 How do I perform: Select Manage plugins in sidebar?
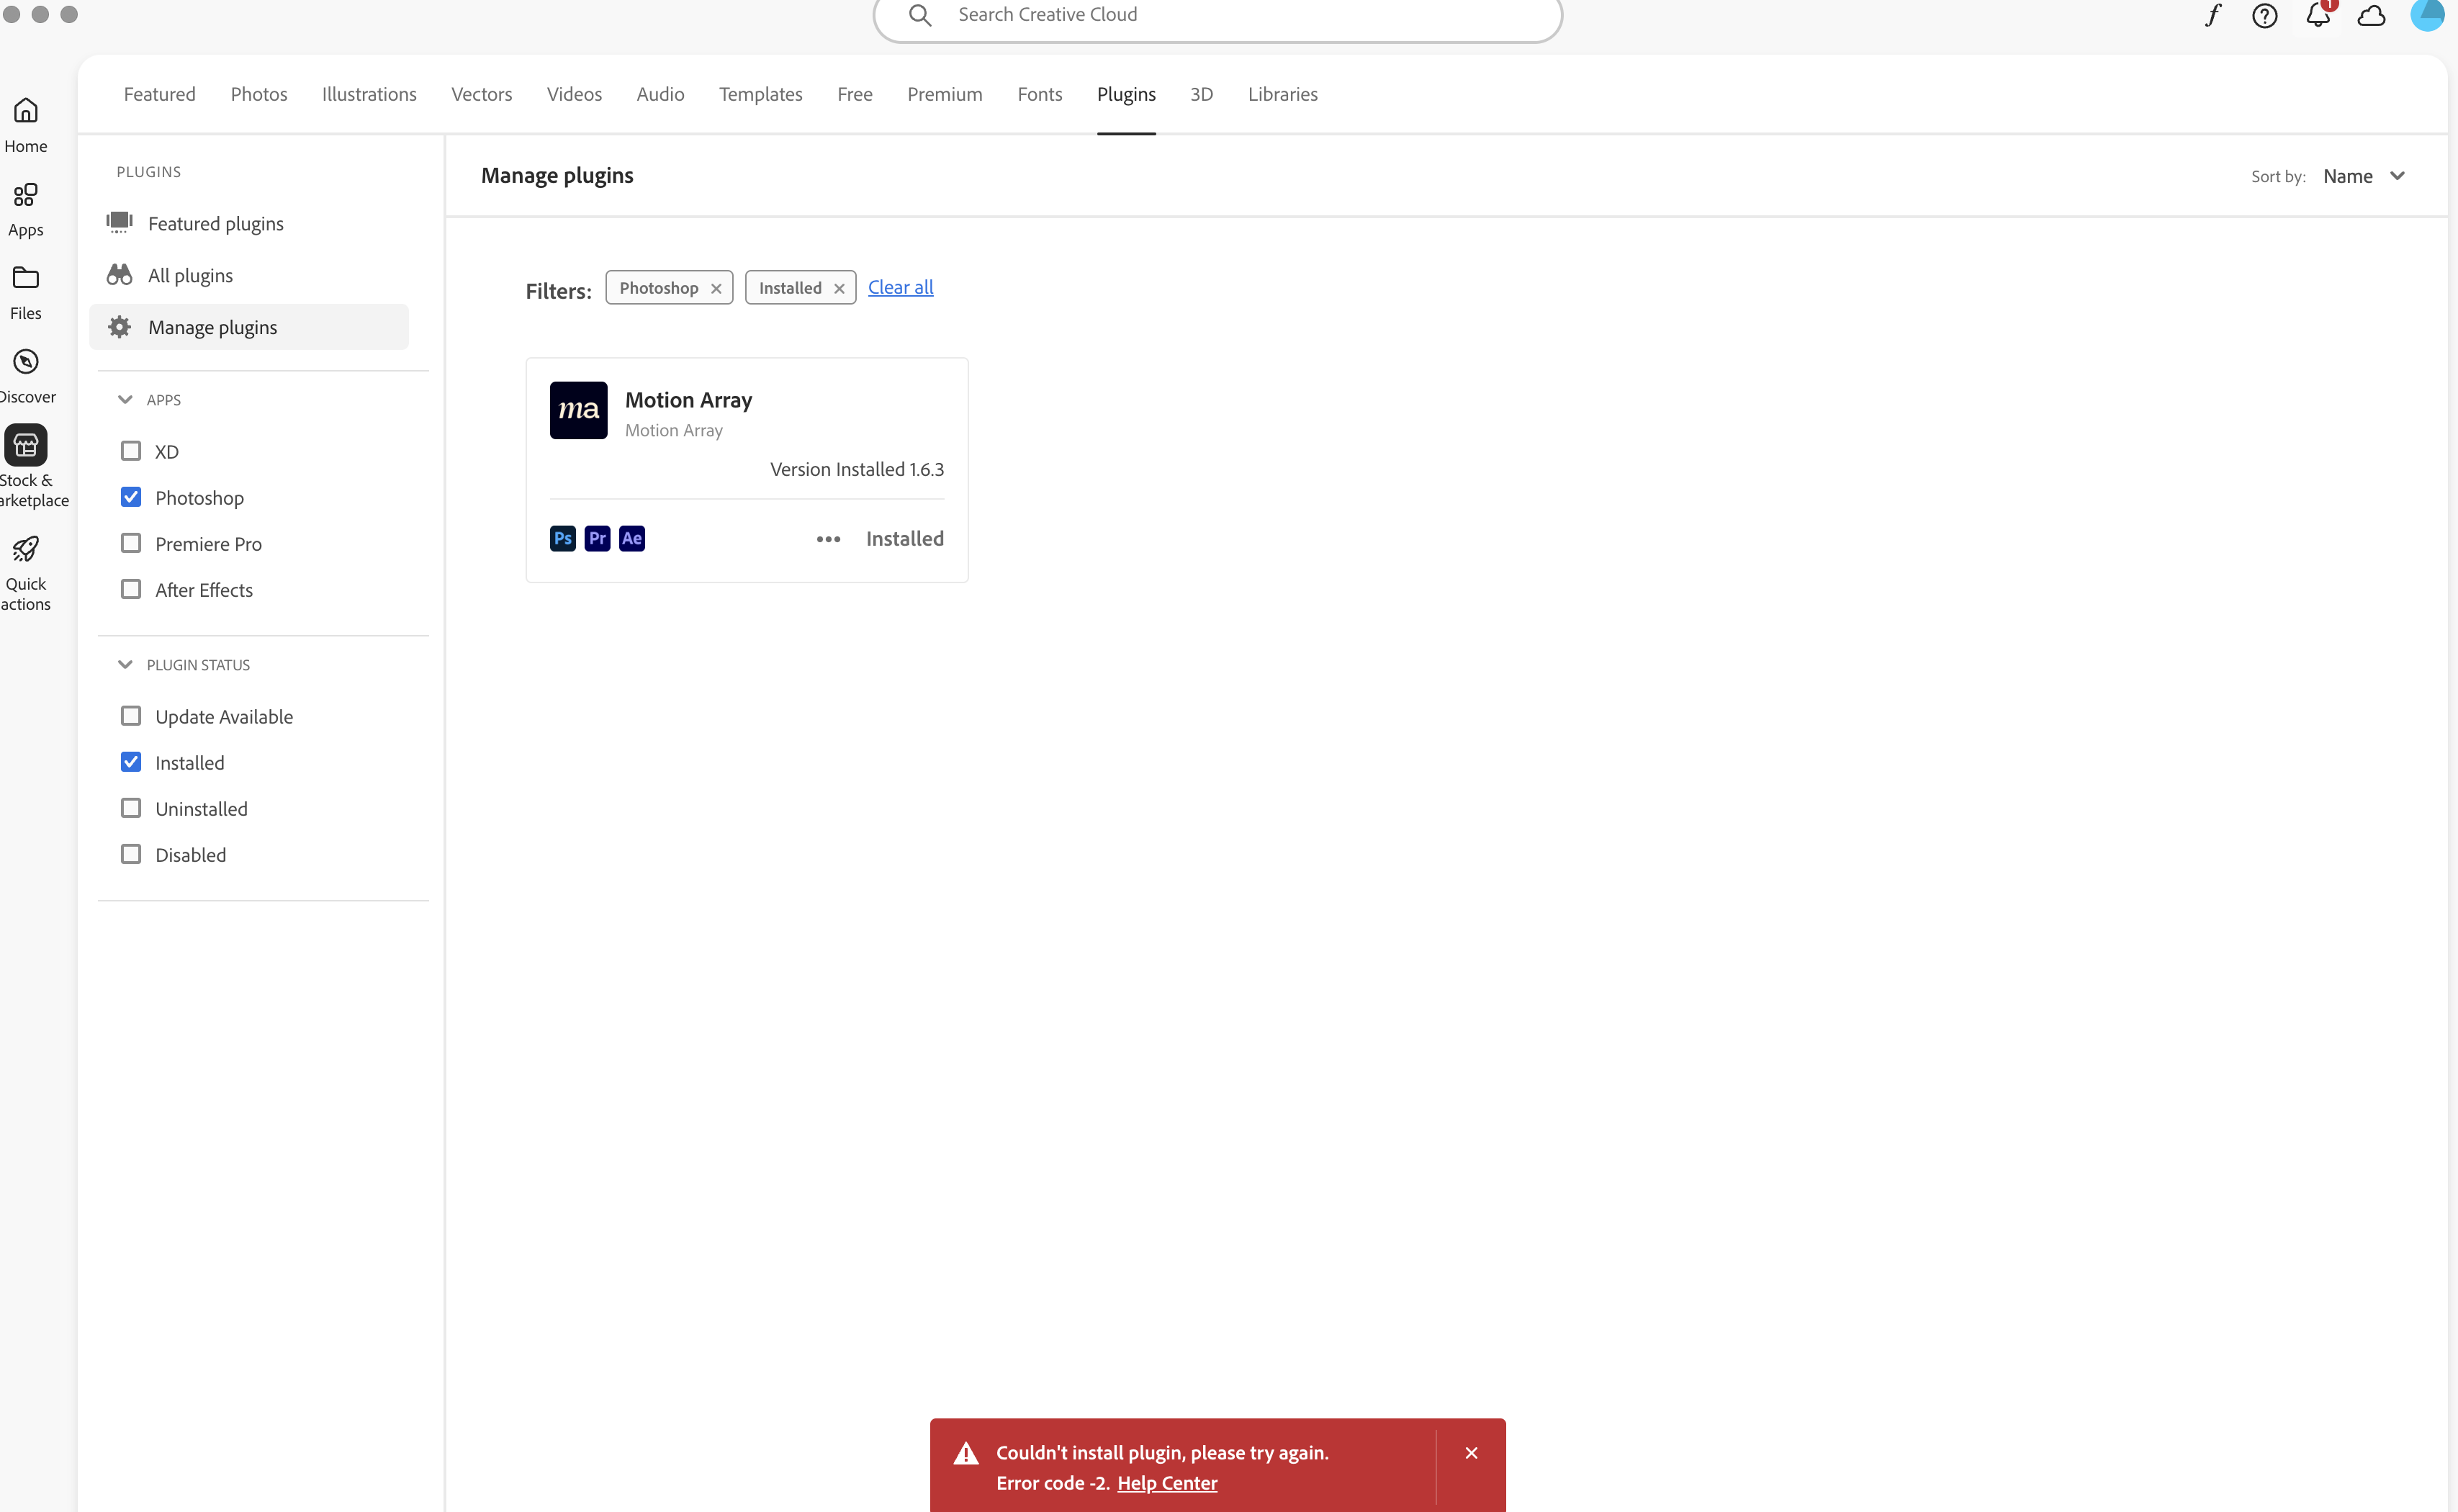(249, 327)
